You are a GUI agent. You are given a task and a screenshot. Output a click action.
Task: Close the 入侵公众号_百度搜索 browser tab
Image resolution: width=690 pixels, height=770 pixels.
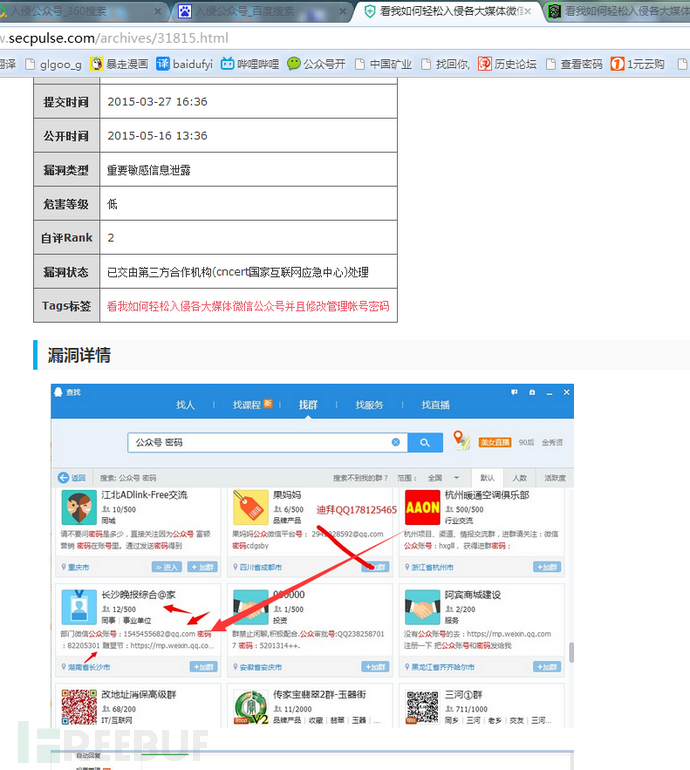[342, 11]
